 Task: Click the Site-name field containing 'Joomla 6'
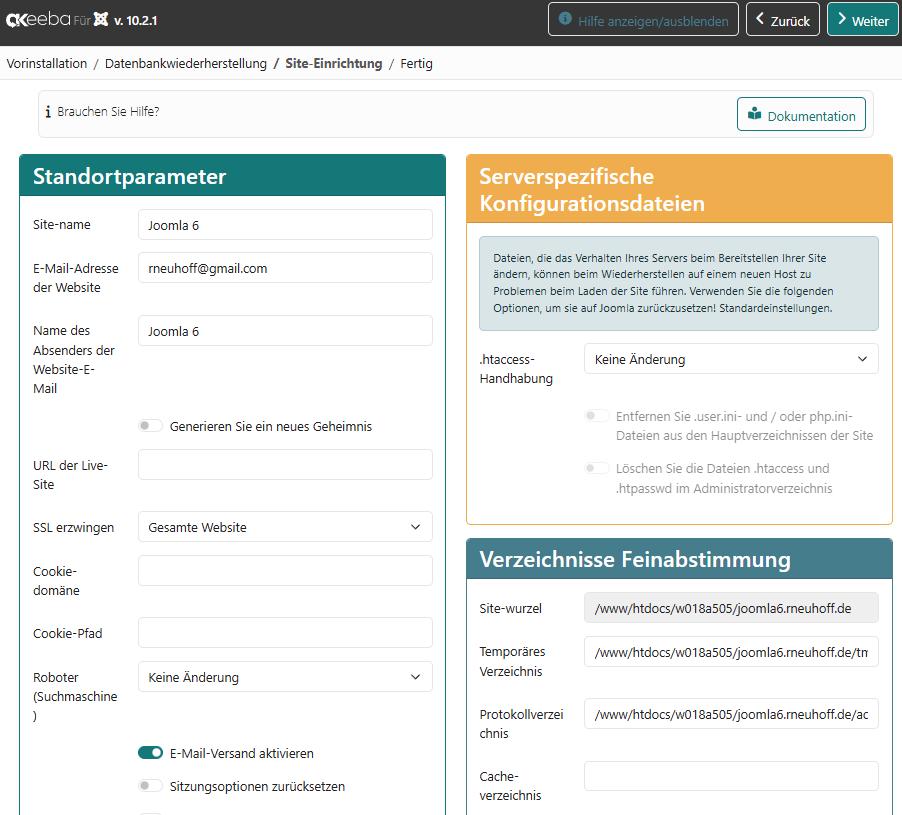285,225
